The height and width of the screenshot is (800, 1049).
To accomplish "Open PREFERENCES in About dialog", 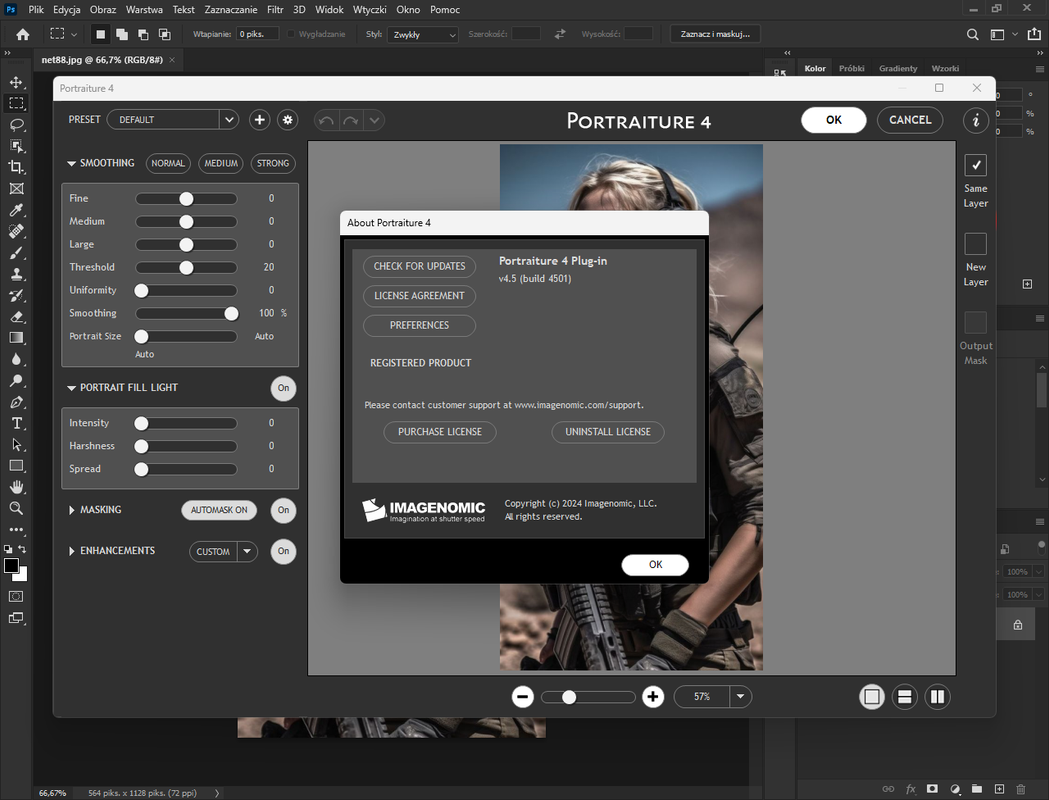I will (x=419, y=325).
